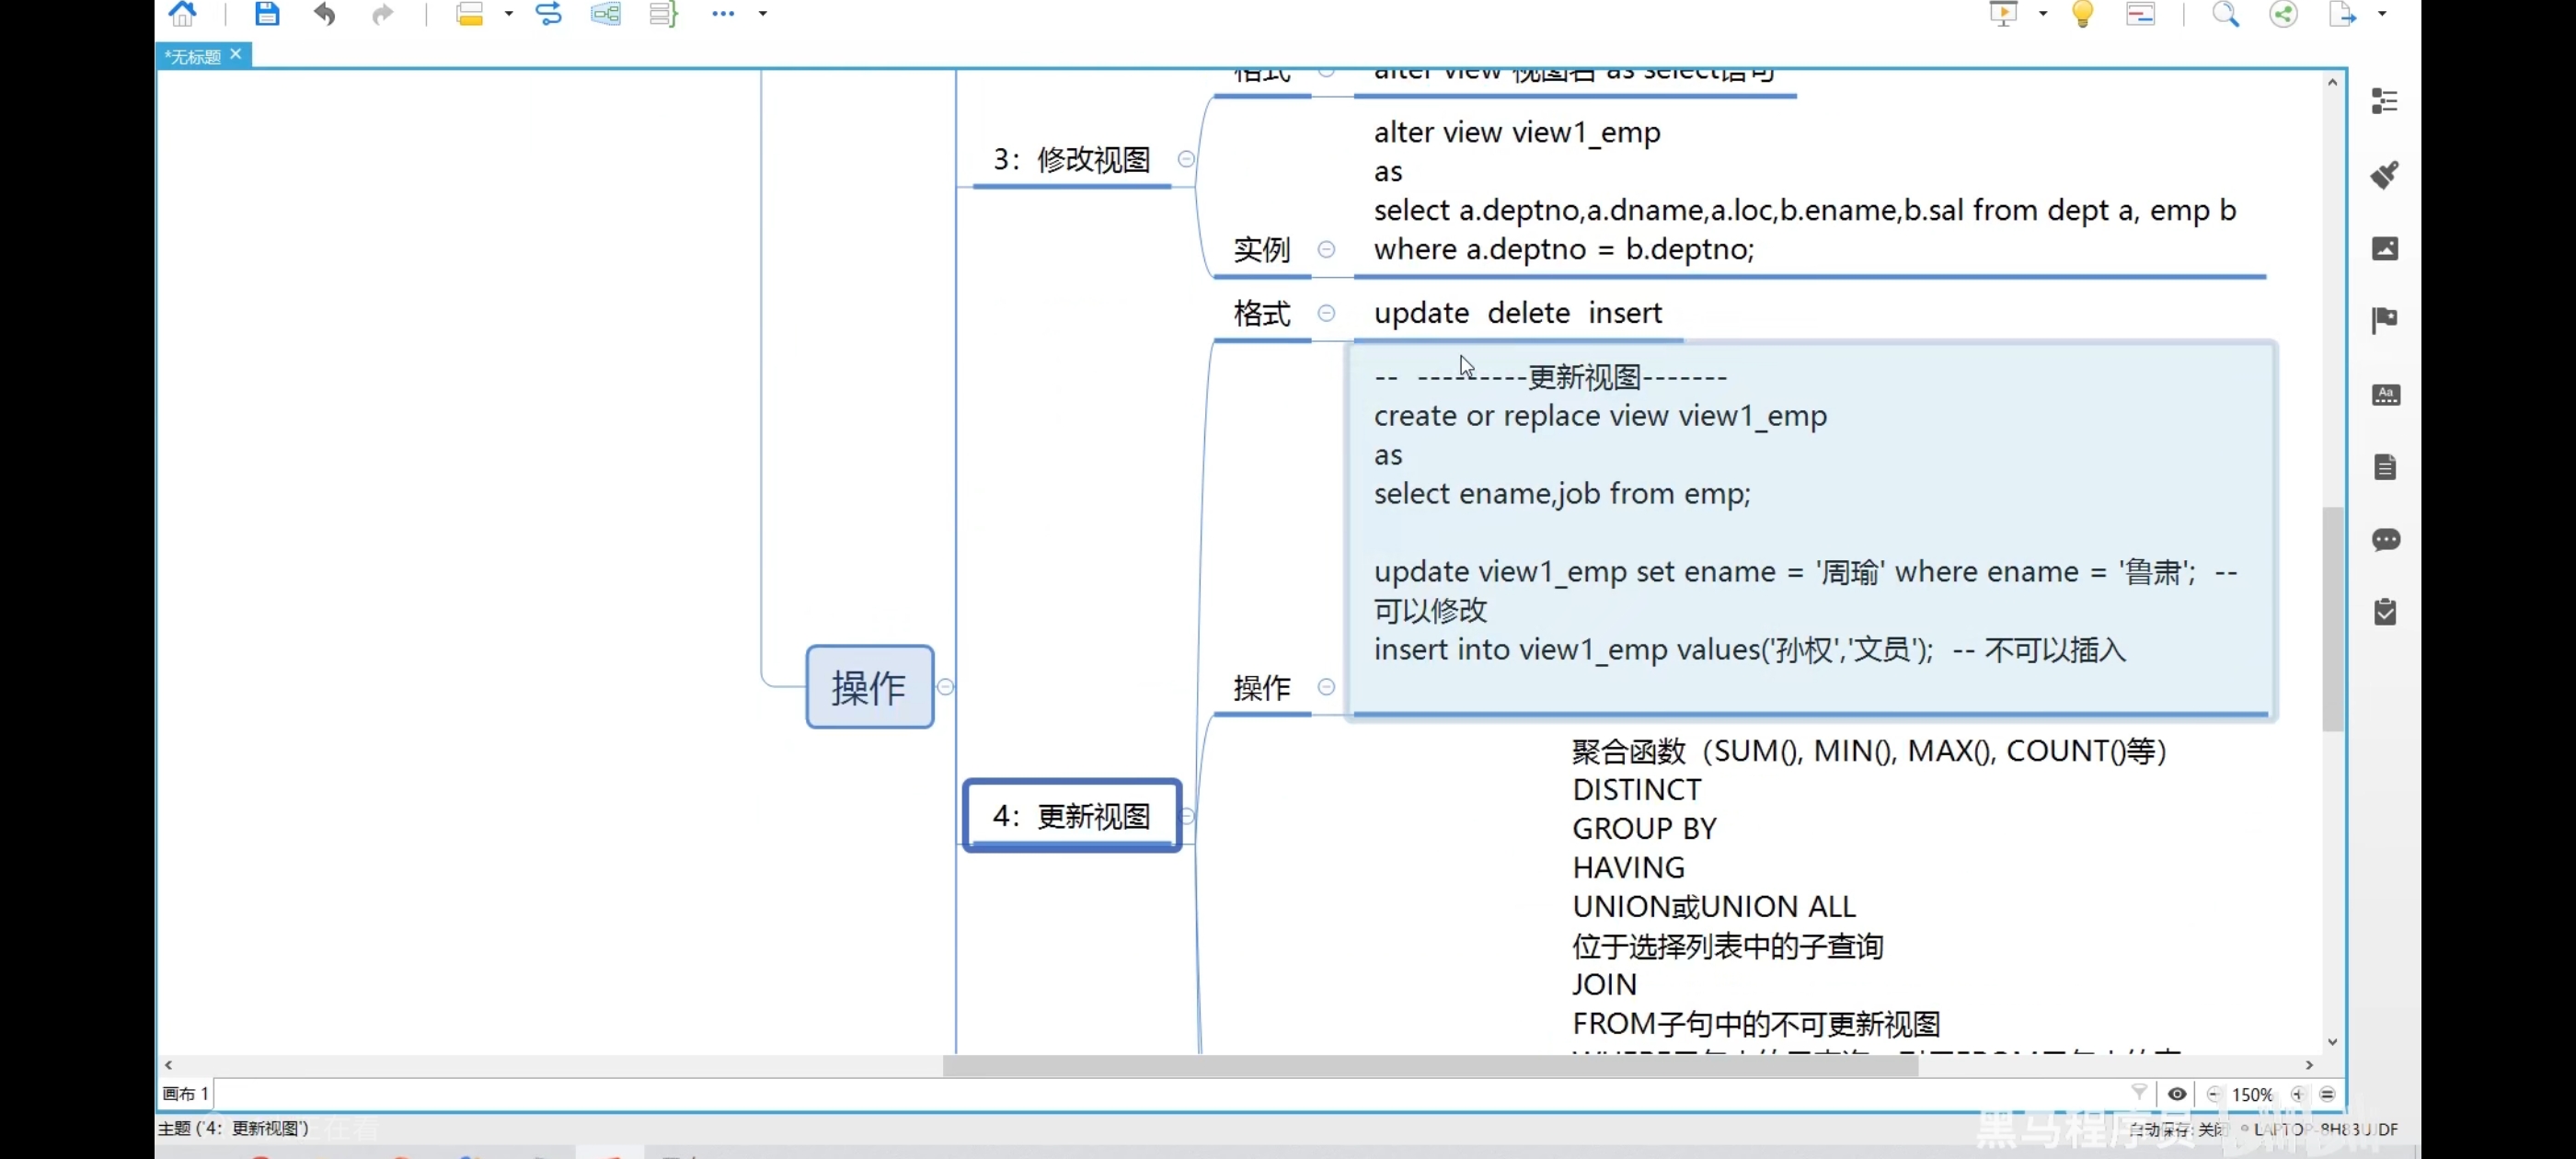Collapse the 3：修改视图 branch
Viewport: 2576px width, 1159px height.
click(1186, 159)
